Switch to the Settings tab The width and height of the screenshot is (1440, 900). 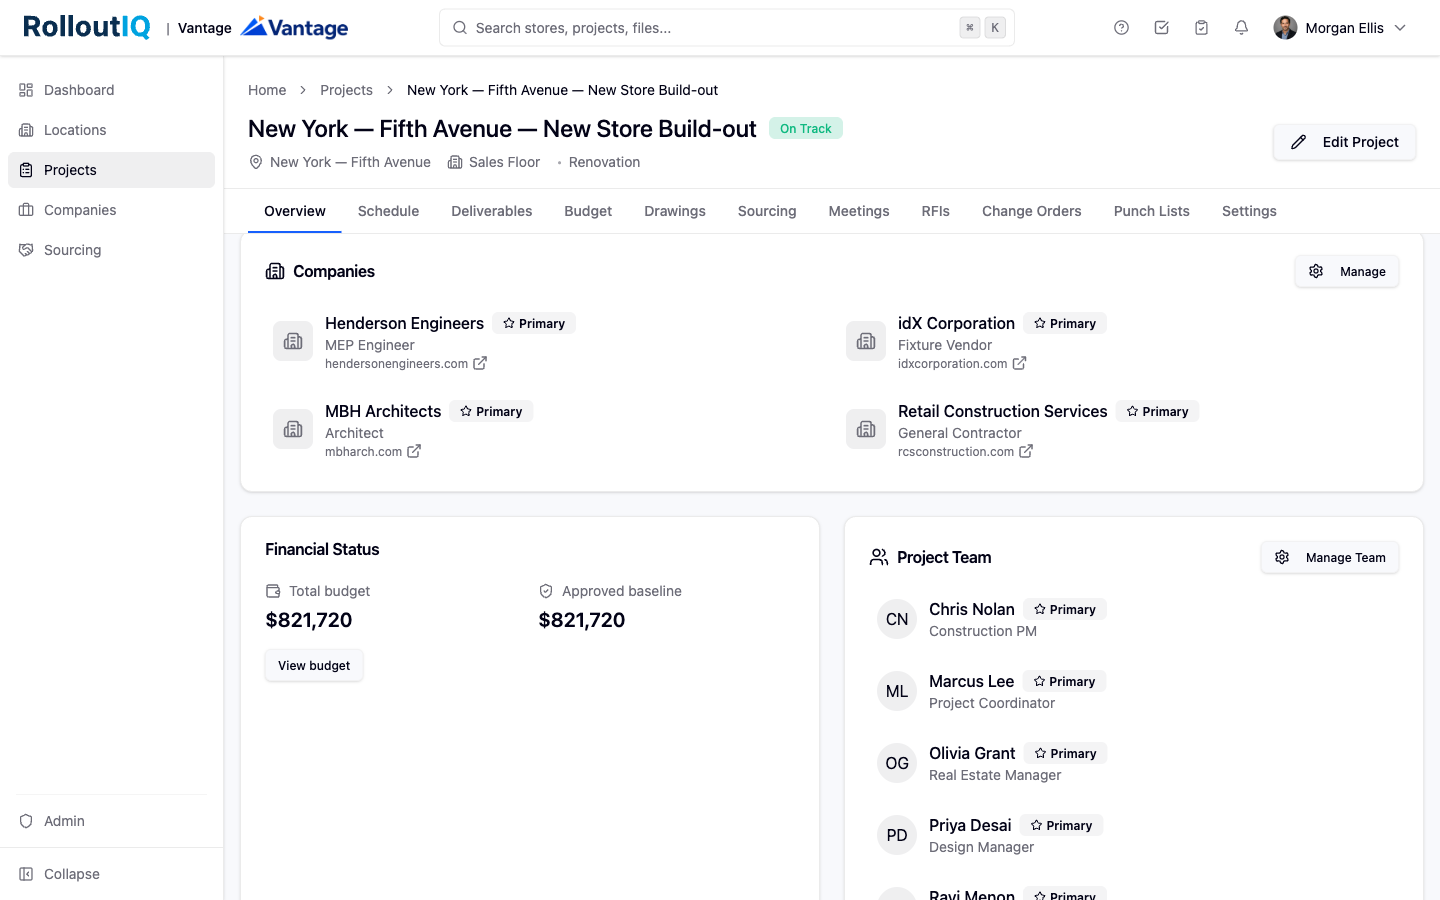point(1249,211)
